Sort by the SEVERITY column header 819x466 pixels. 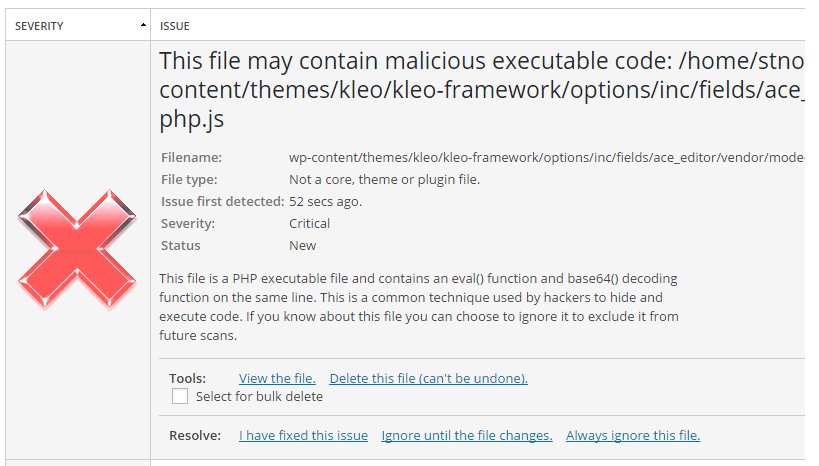pyautogui.click(x=39, y=26)
